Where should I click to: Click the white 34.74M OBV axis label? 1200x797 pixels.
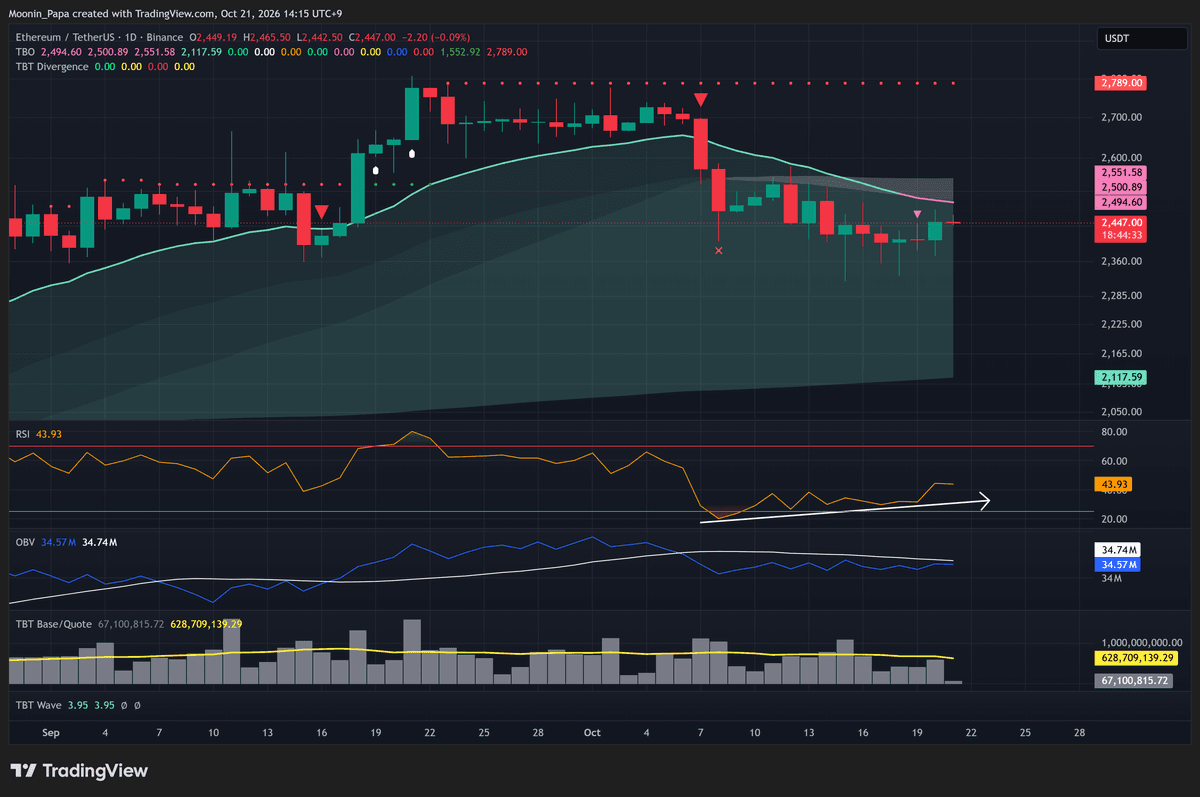(1120, 551)
